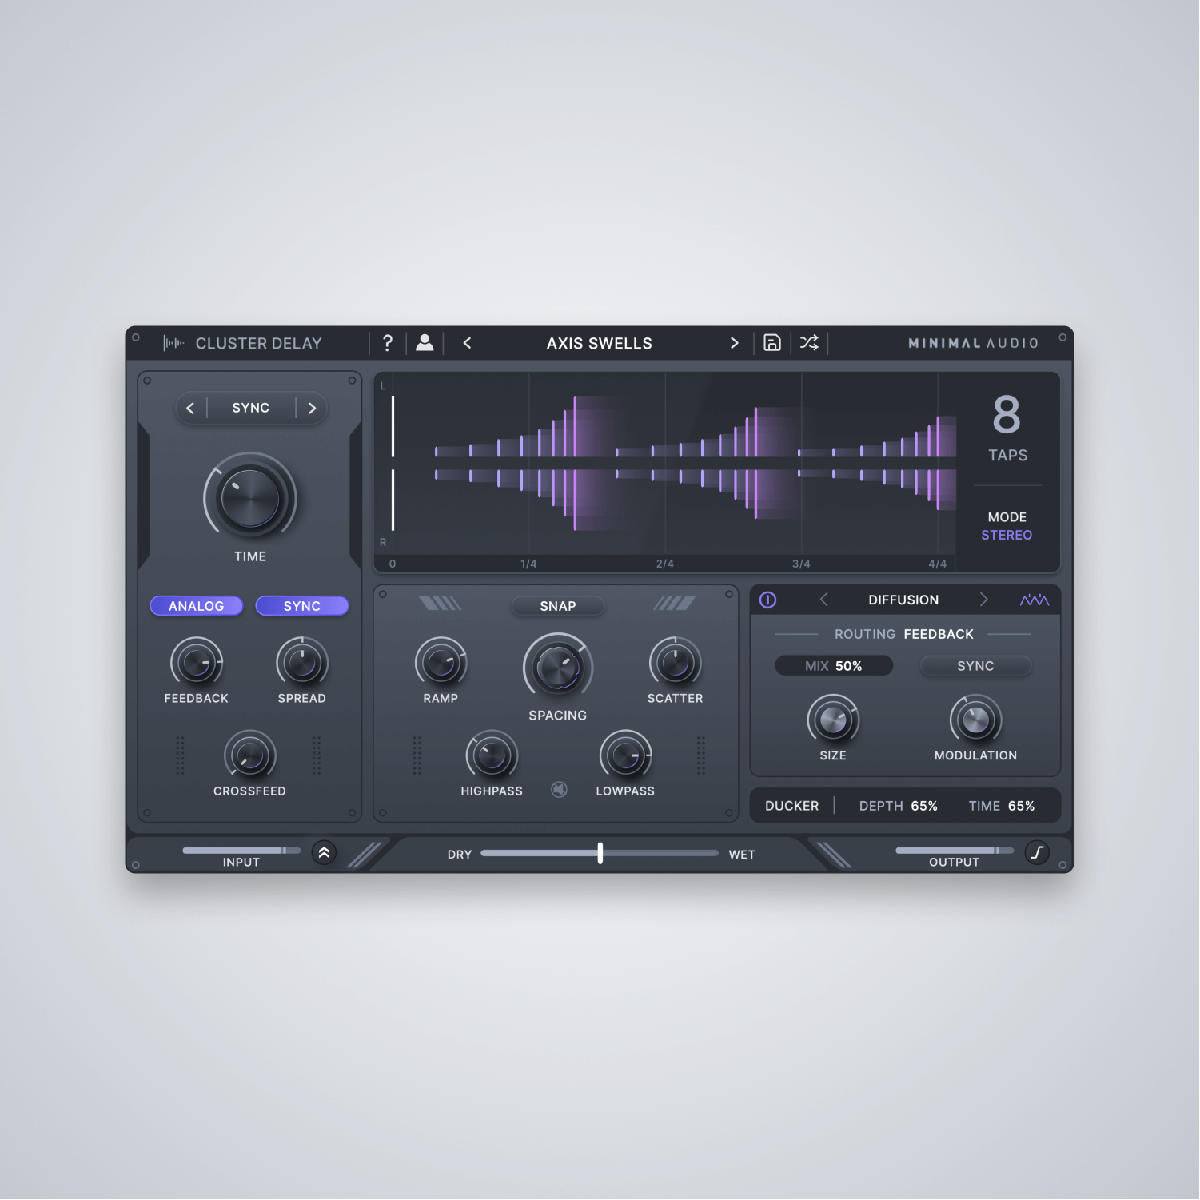This screenshot has width=1200, height=1200.
Task: Click the Dry/Wet mix slider handle
Action: click(600, 853)
